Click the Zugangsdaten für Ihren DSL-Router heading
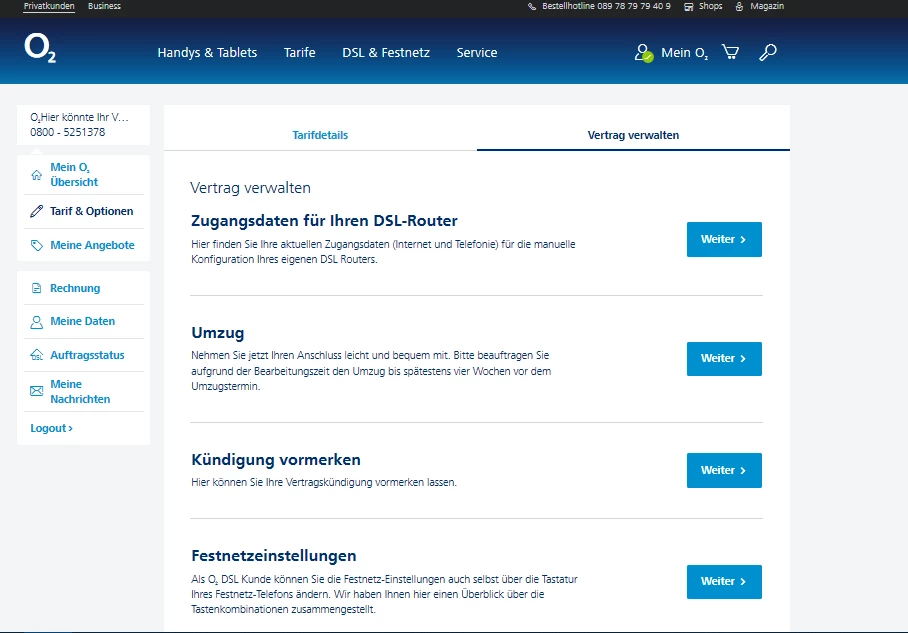 [x=324, y=221]
